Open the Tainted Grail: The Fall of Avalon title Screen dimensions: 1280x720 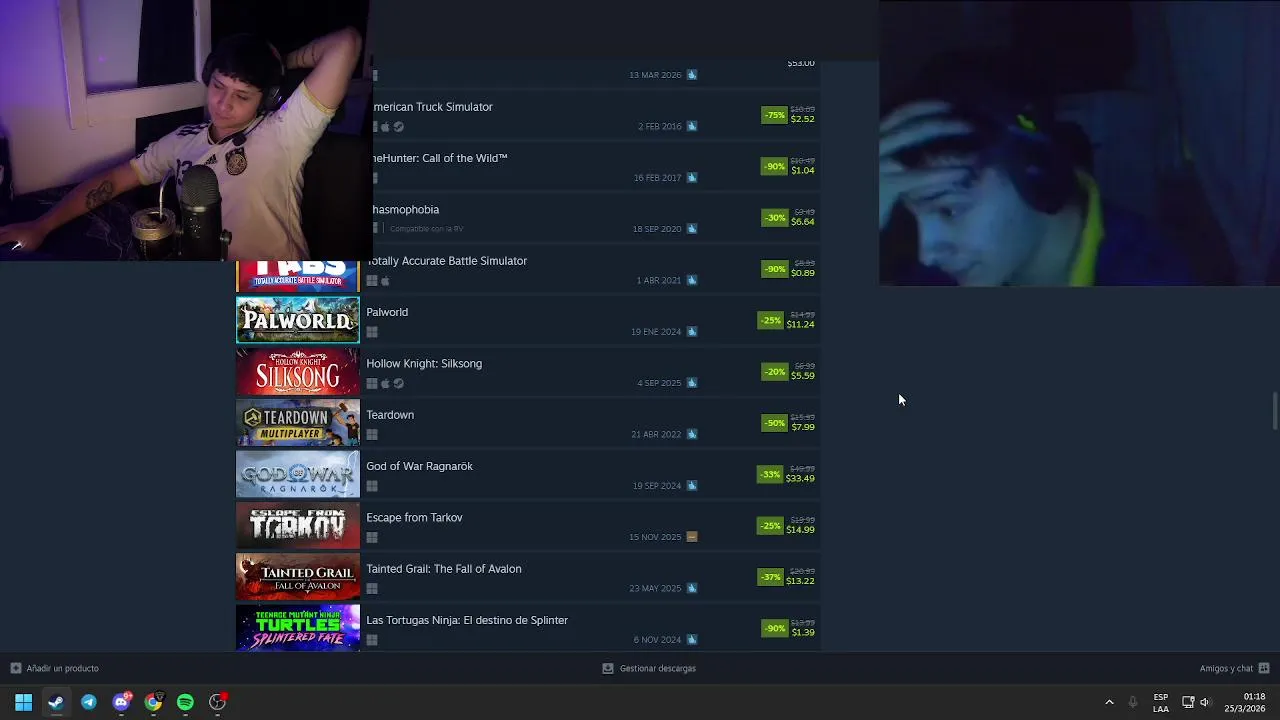(443, 569)
